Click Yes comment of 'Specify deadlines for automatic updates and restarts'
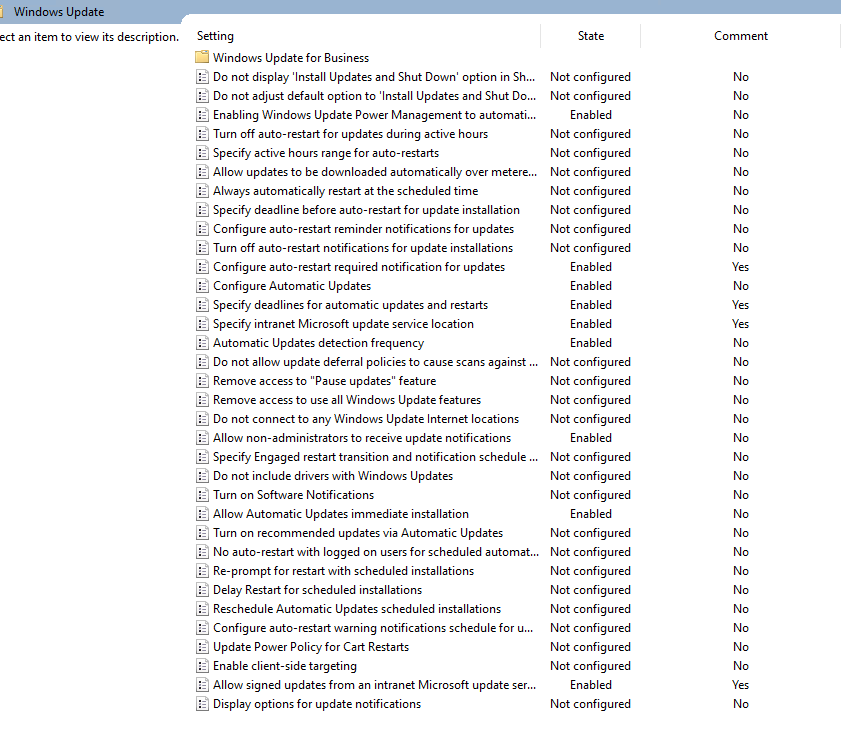 point(741,305)
